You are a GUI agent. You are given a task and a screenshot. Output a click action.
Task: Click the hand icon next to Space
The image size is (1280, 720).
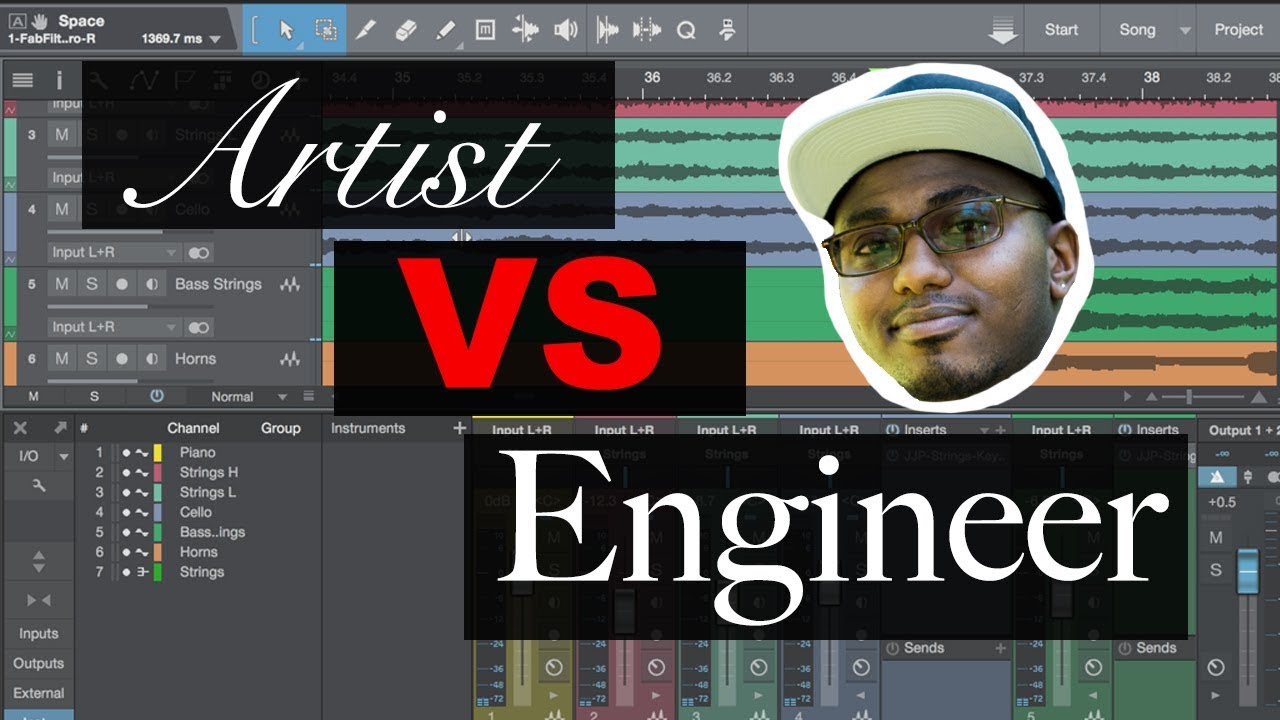pyautogui.click(x=41, y=20)
